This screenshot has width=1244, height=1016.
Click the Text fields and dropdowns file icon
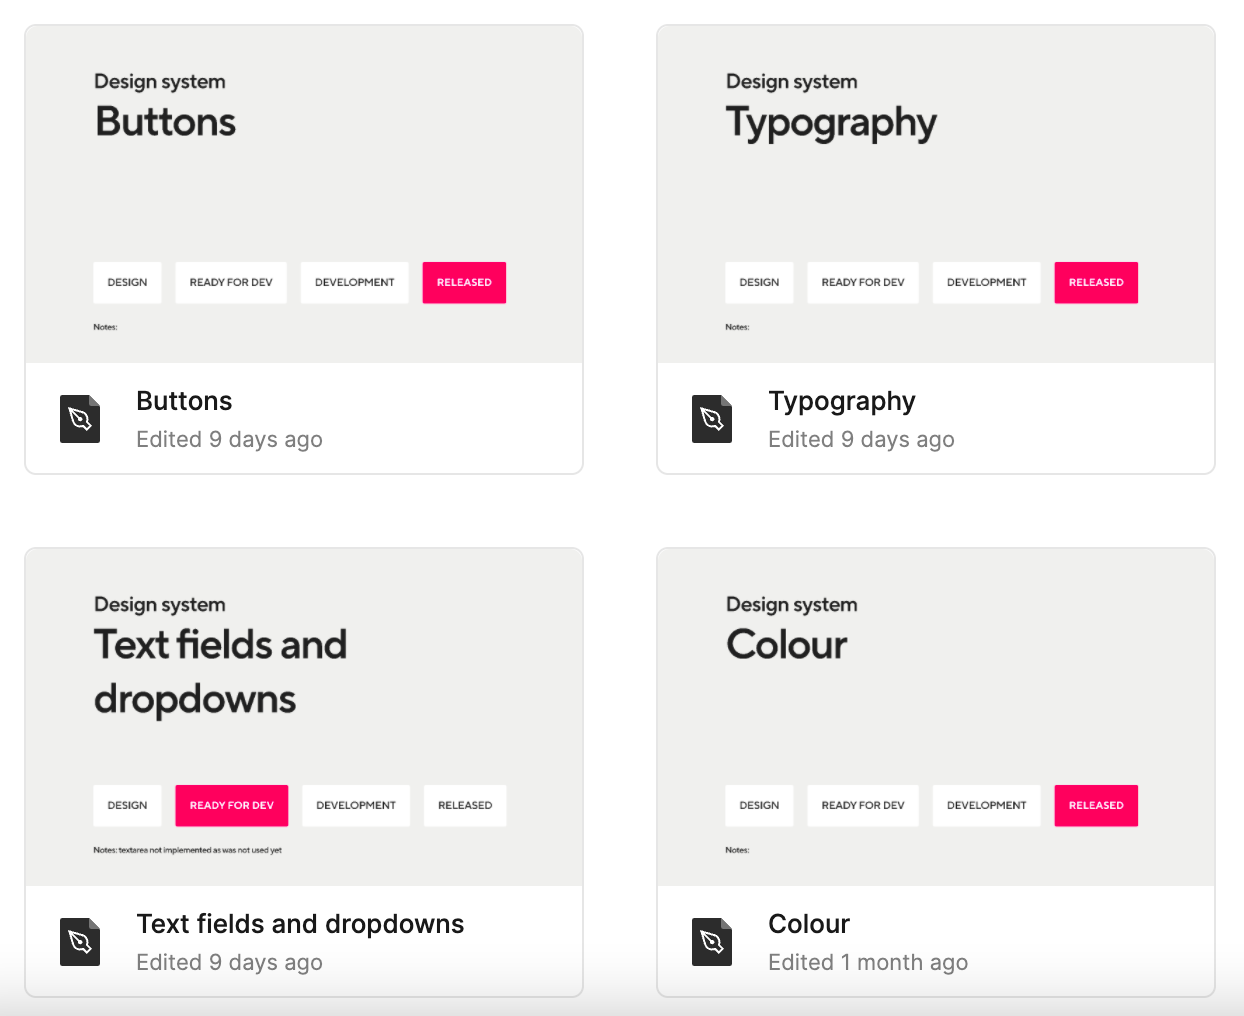tap(80, 942)
